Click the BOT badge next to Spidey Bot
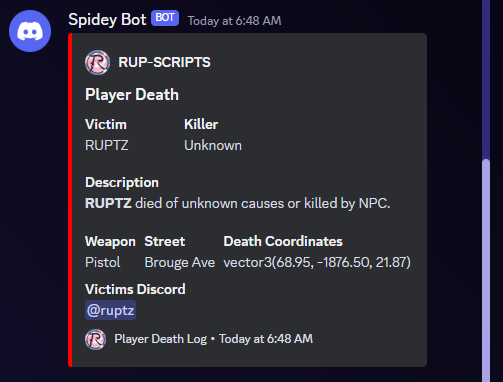 165,18
